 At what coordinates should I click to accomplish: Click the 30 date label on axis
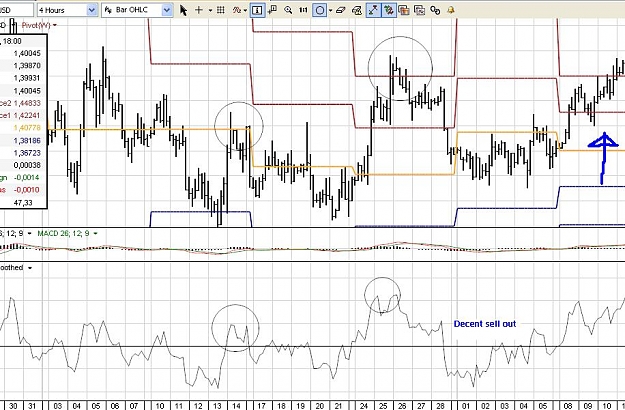[x=13, y=406]
